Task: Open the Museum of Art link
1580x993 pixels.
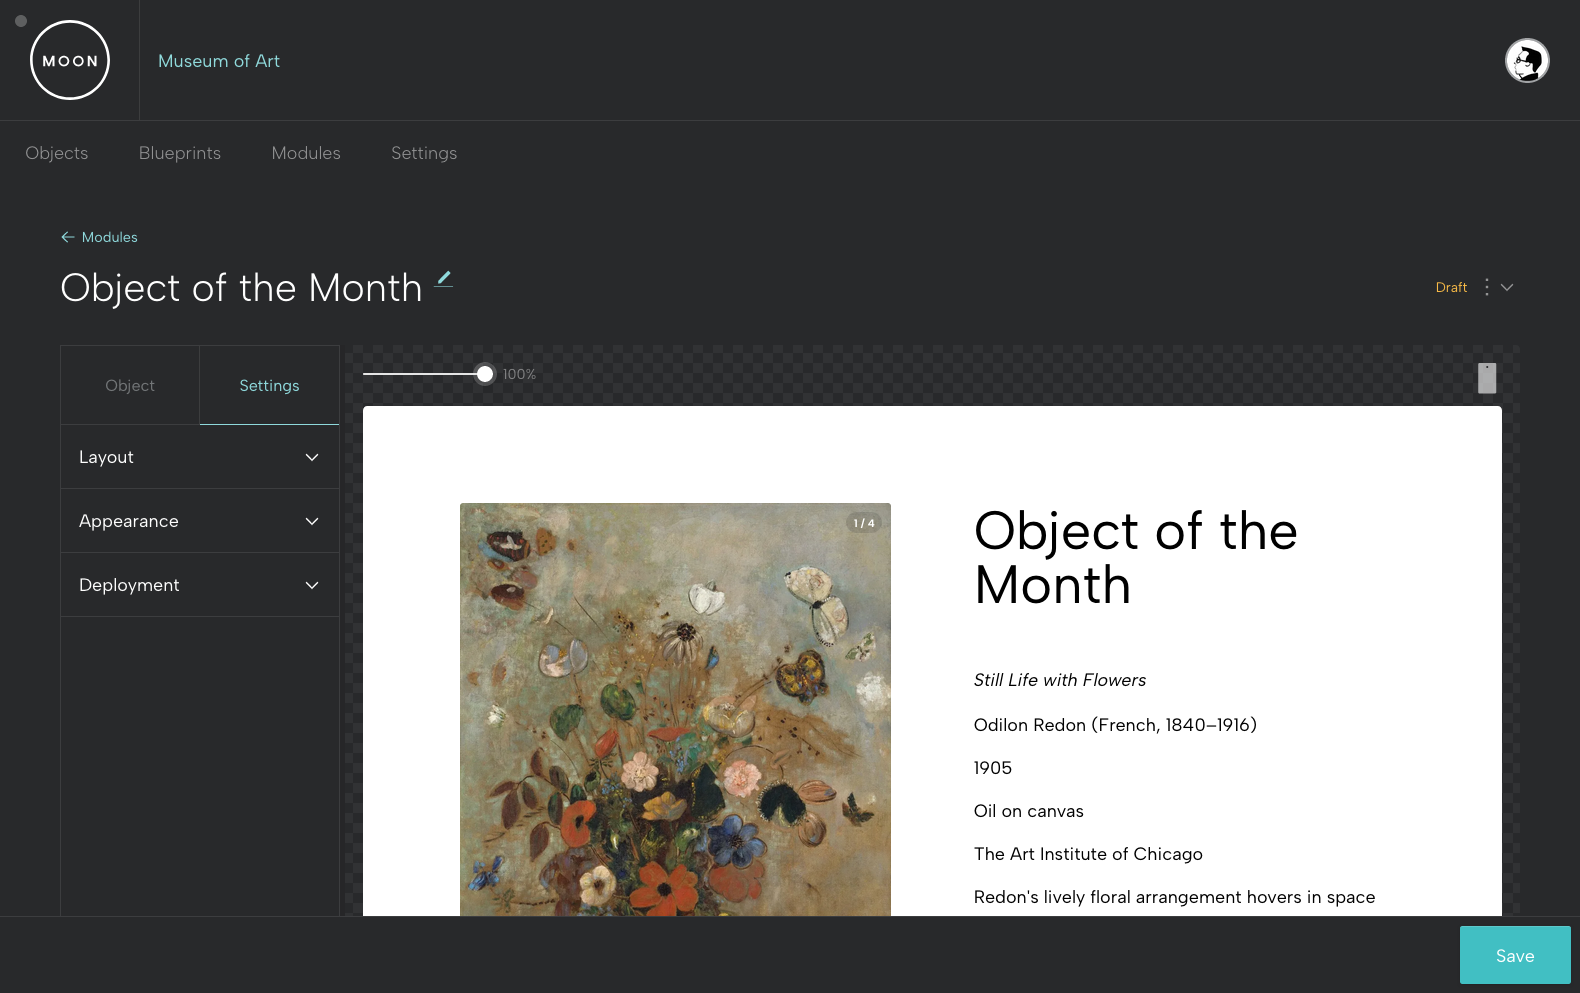Action: pos(219,61)
